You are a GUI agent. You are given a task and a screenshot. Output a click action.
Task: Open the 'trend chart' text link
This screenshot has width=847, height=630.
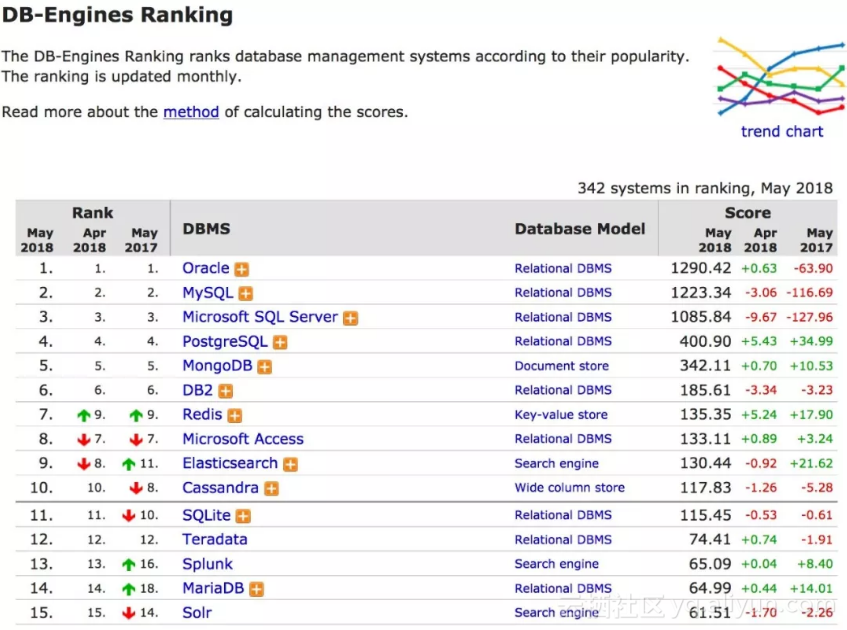point(782,131)
